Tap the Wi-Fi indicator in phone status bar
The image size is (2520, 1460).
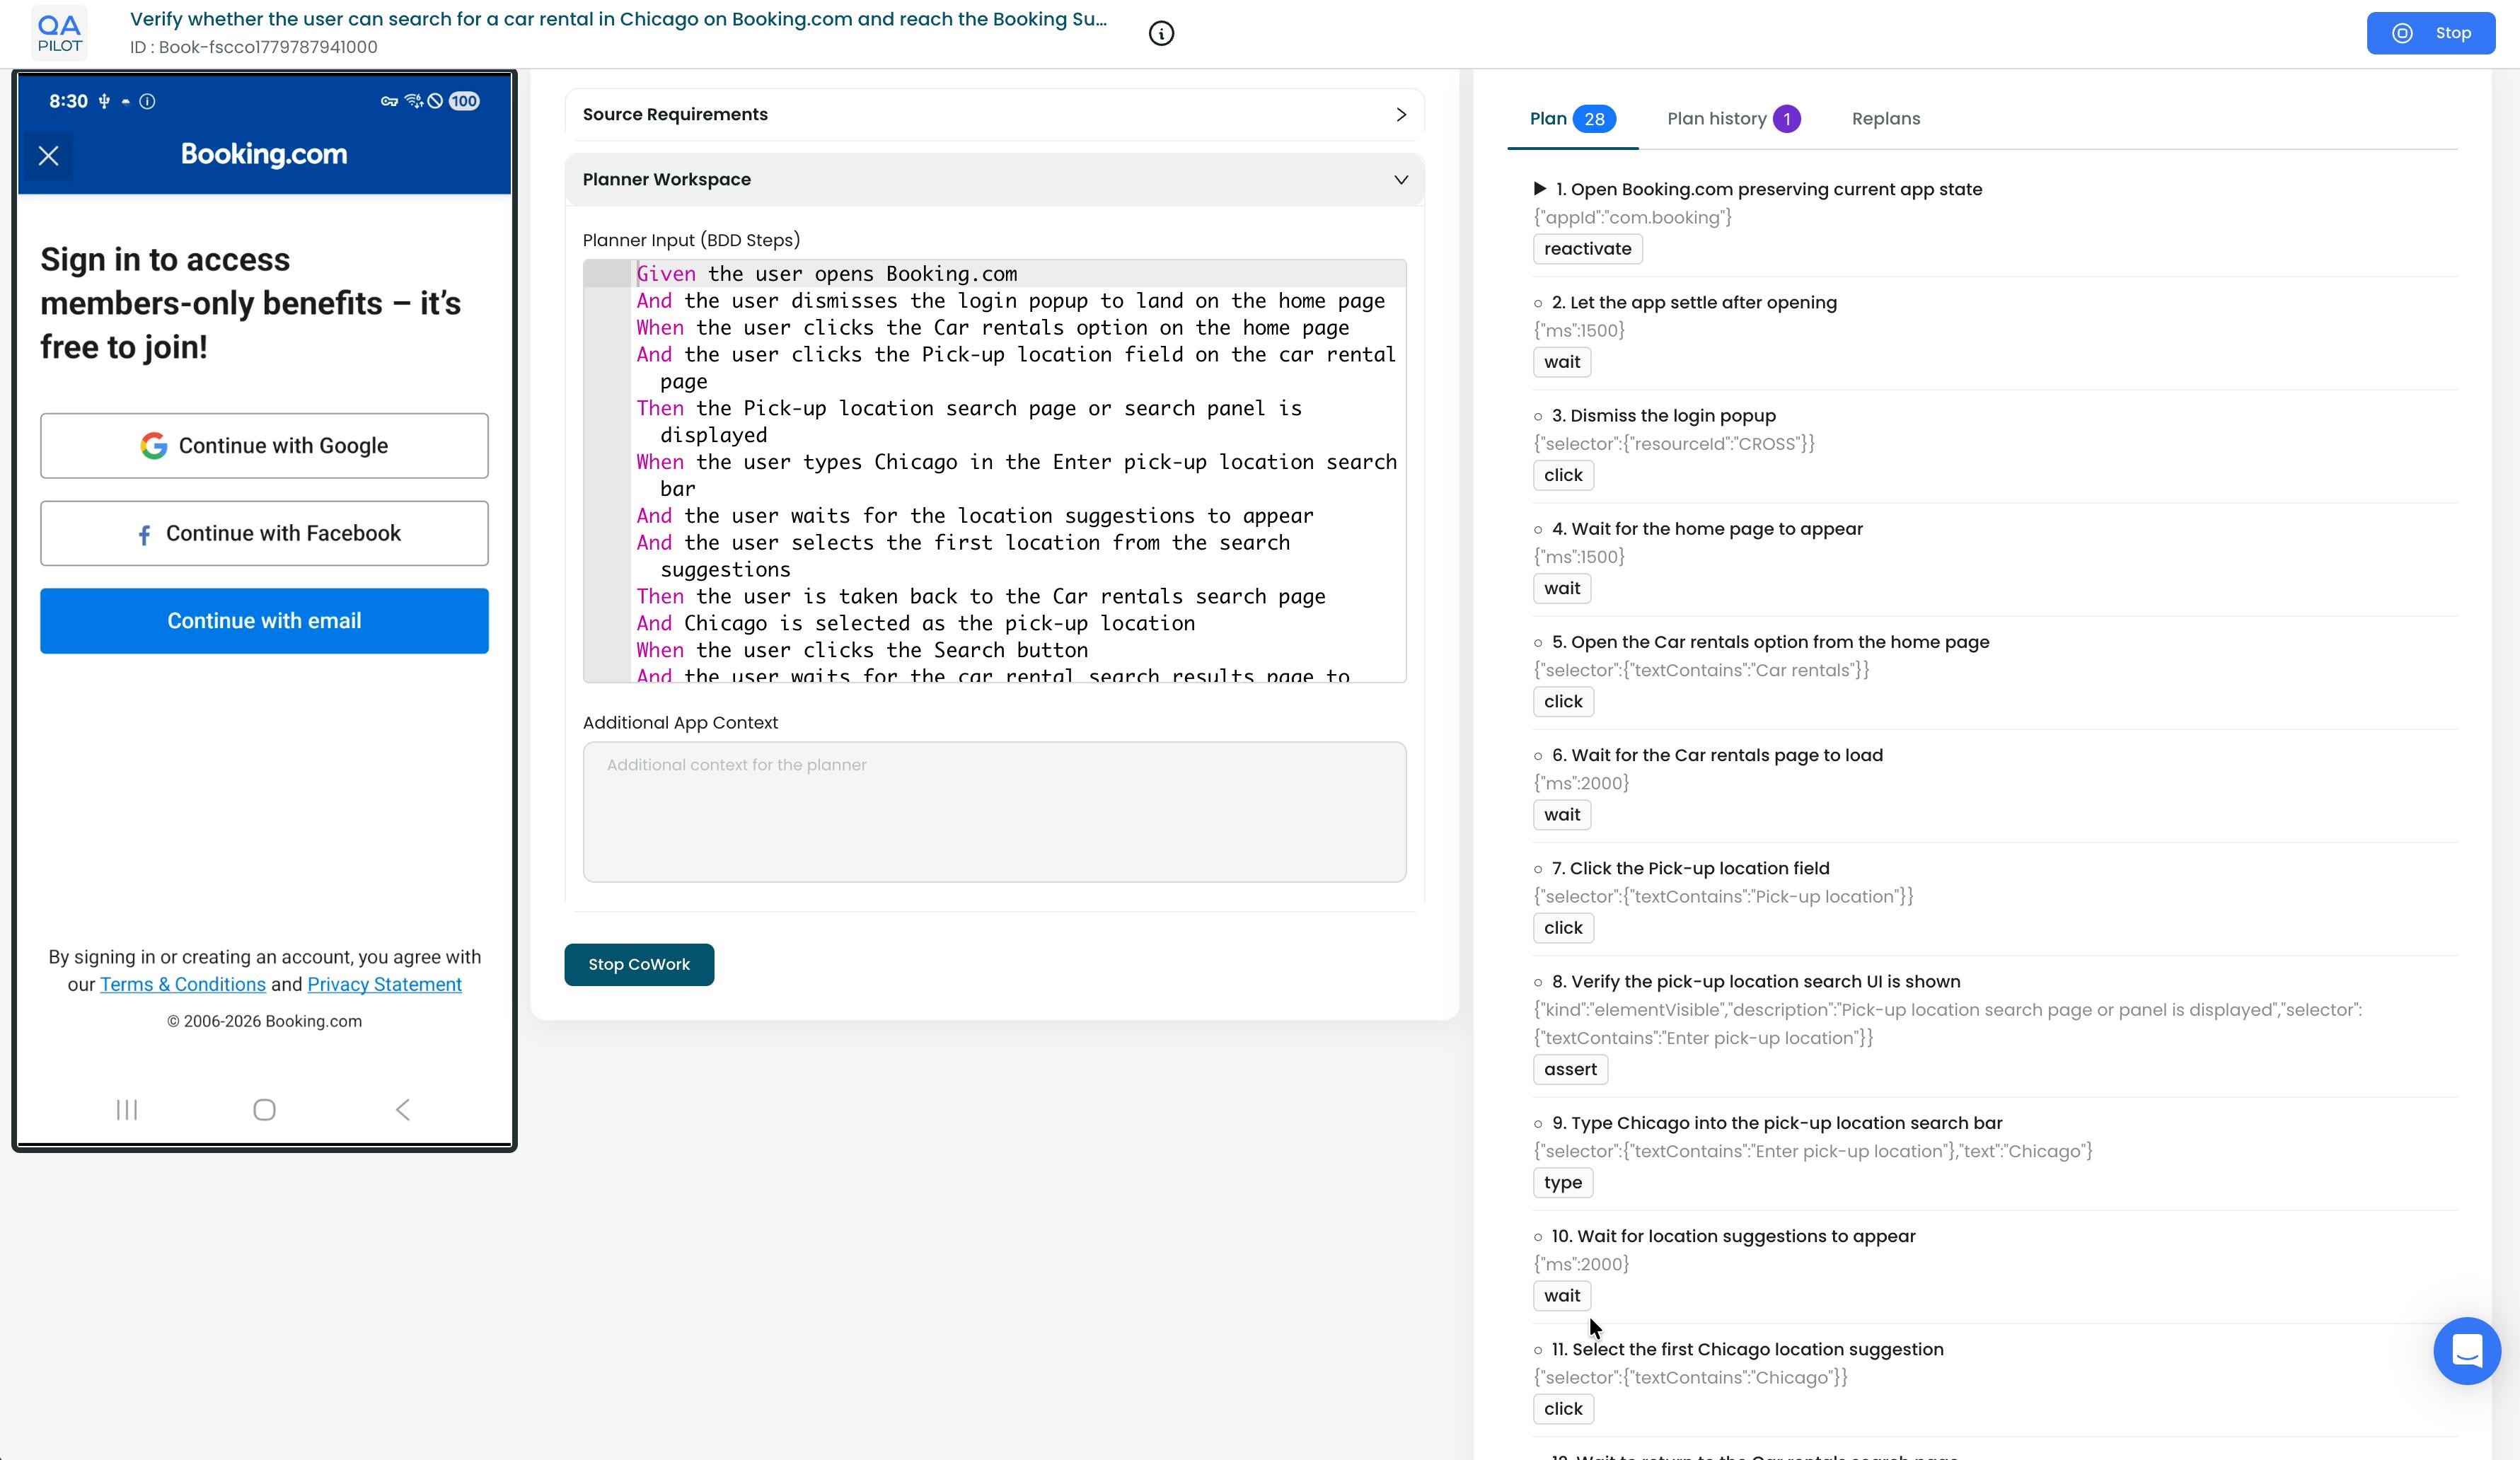(413, 101)
